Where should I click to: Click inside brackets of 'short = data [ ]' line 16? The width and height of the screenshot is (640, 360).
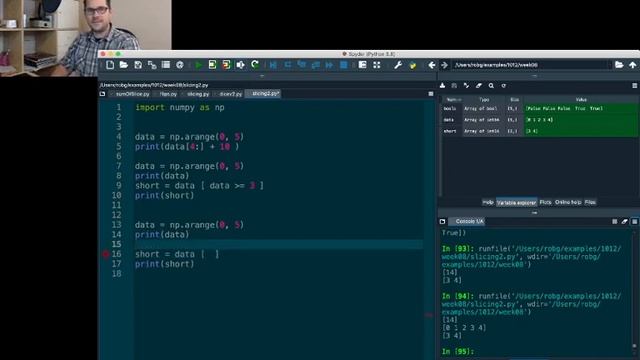(210, 254)
